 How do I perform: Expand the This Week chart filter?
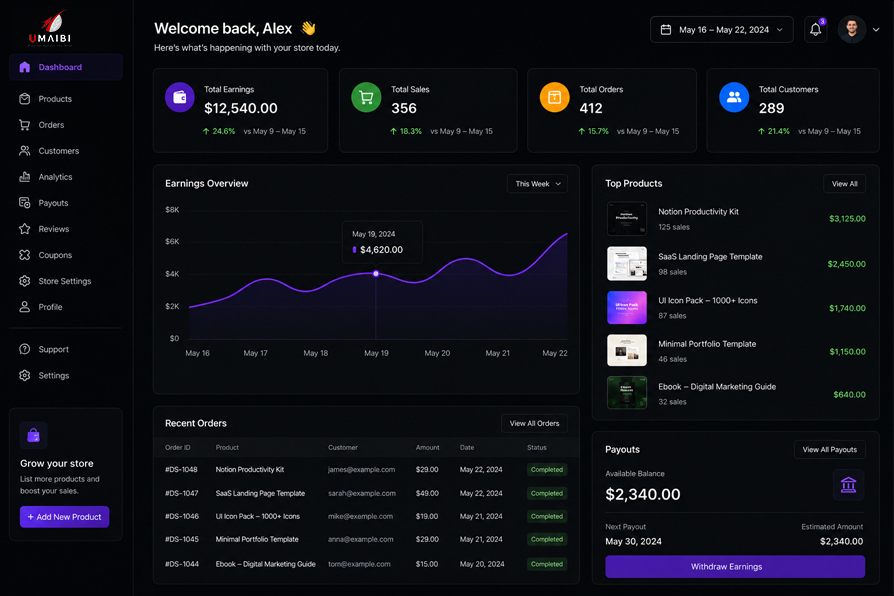point(537,184)
